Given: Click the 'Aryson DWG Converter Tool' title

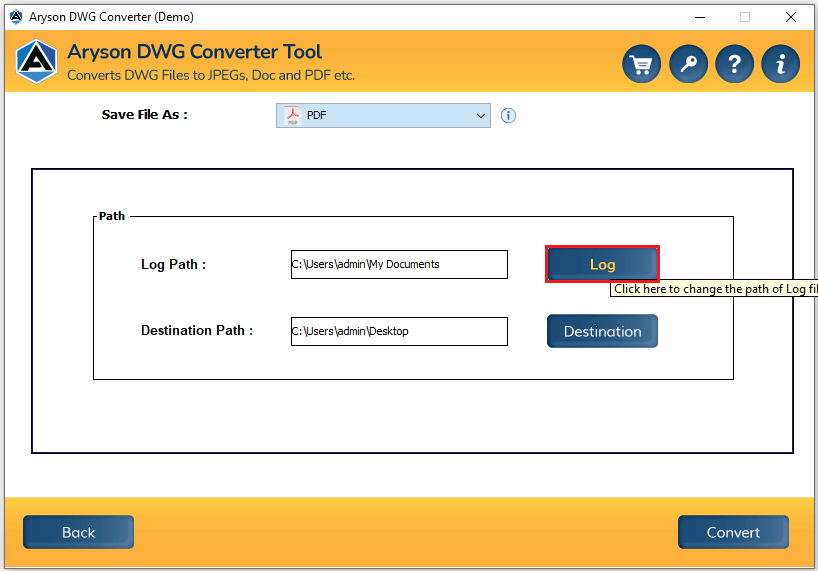Looking at the screenshot, I should (x=195, y=52).
